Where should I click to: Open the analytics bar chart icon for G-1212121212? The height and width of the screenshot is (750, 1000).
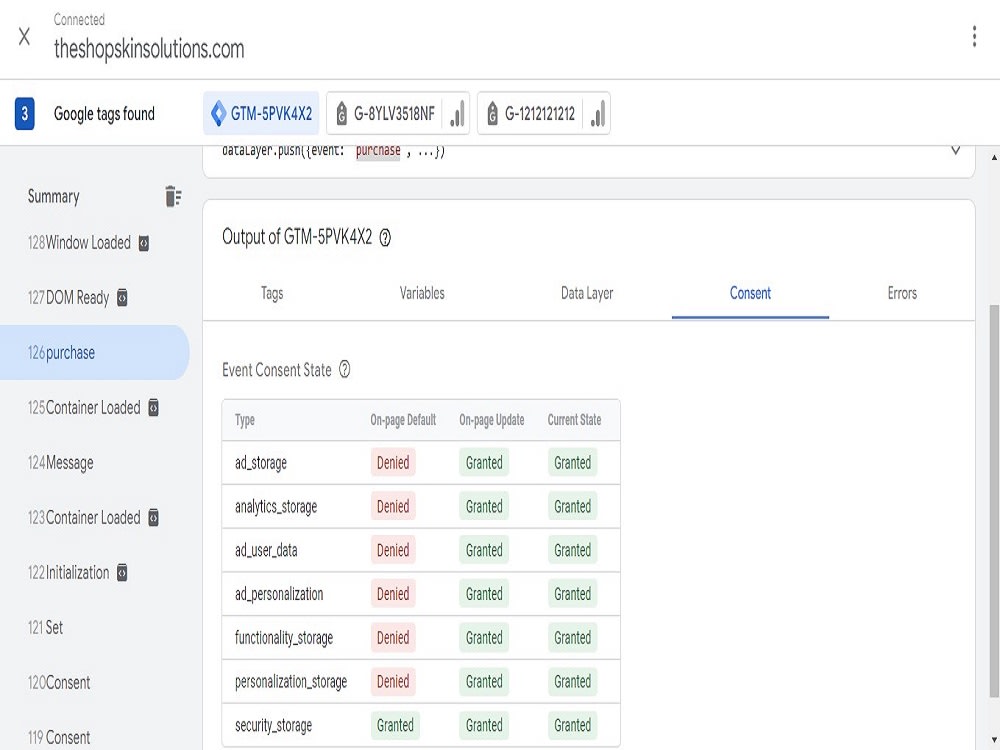coord(598,114)
